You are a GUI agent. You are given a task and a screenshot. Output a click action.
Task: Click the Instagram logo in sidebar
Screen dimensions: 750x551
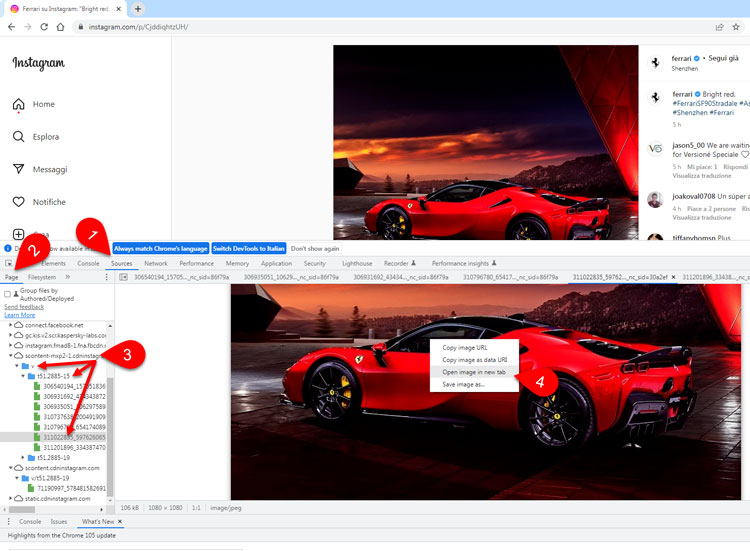pyautogui.click(x=38, y=63)
